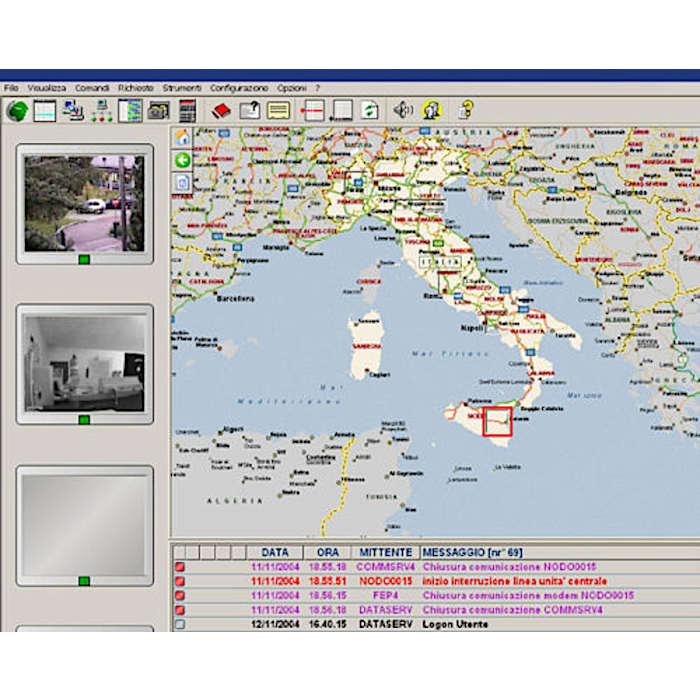
Task: Toggle green indicator under indoor camera view
Action: click(x=84, y=420)
